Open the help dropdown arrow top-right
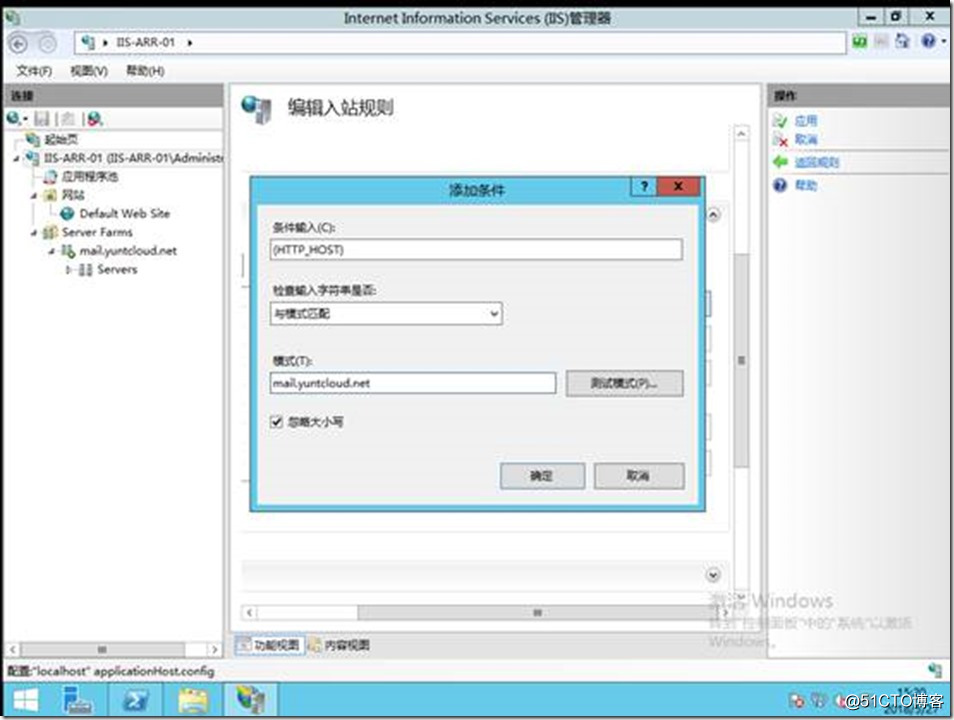The image size is (954, 720). tap(943, 41)
